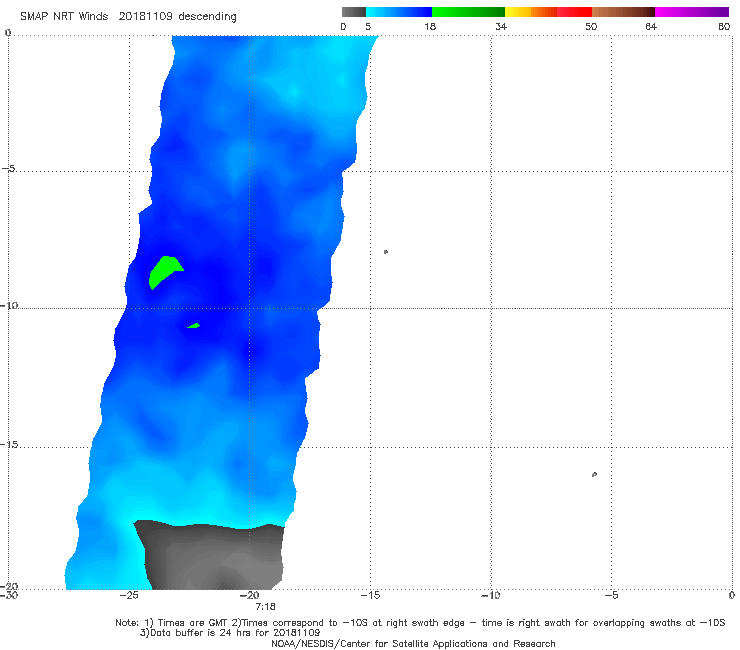Image resolution: width=740 pixels, height=650 pixels.
Task: Click the small island marker near -6 longitude
Action: pos(594,474)
